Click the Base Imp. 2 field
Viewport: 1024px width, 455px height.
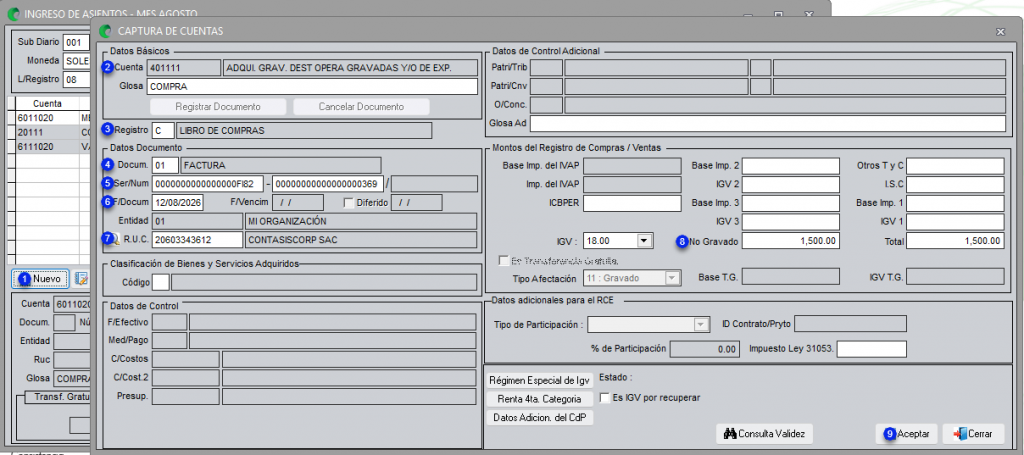(790, 166)
